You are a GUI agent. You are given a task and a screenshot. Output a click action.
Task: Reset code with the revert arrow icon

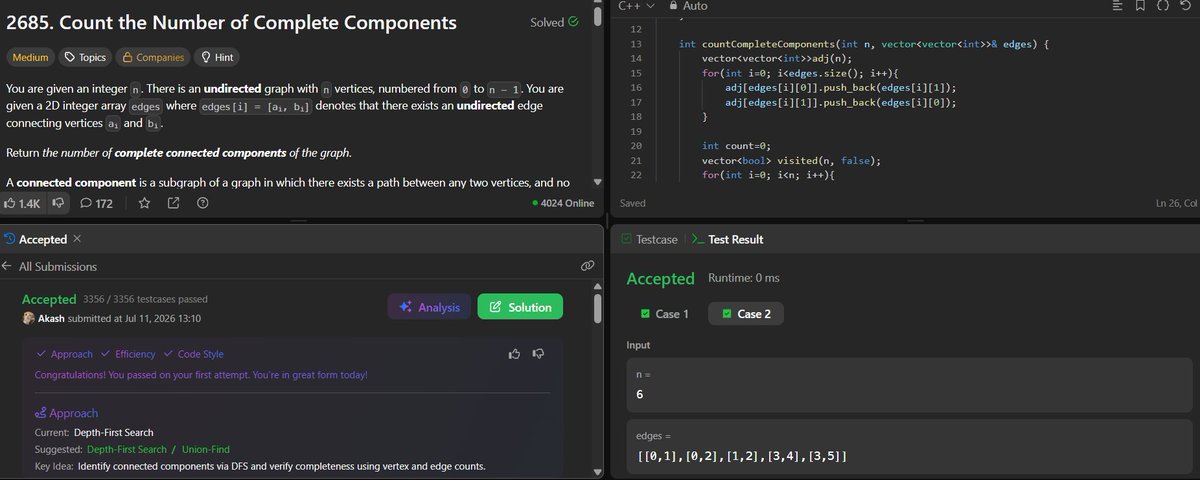pyautogui.click(x=1186, y=6)
